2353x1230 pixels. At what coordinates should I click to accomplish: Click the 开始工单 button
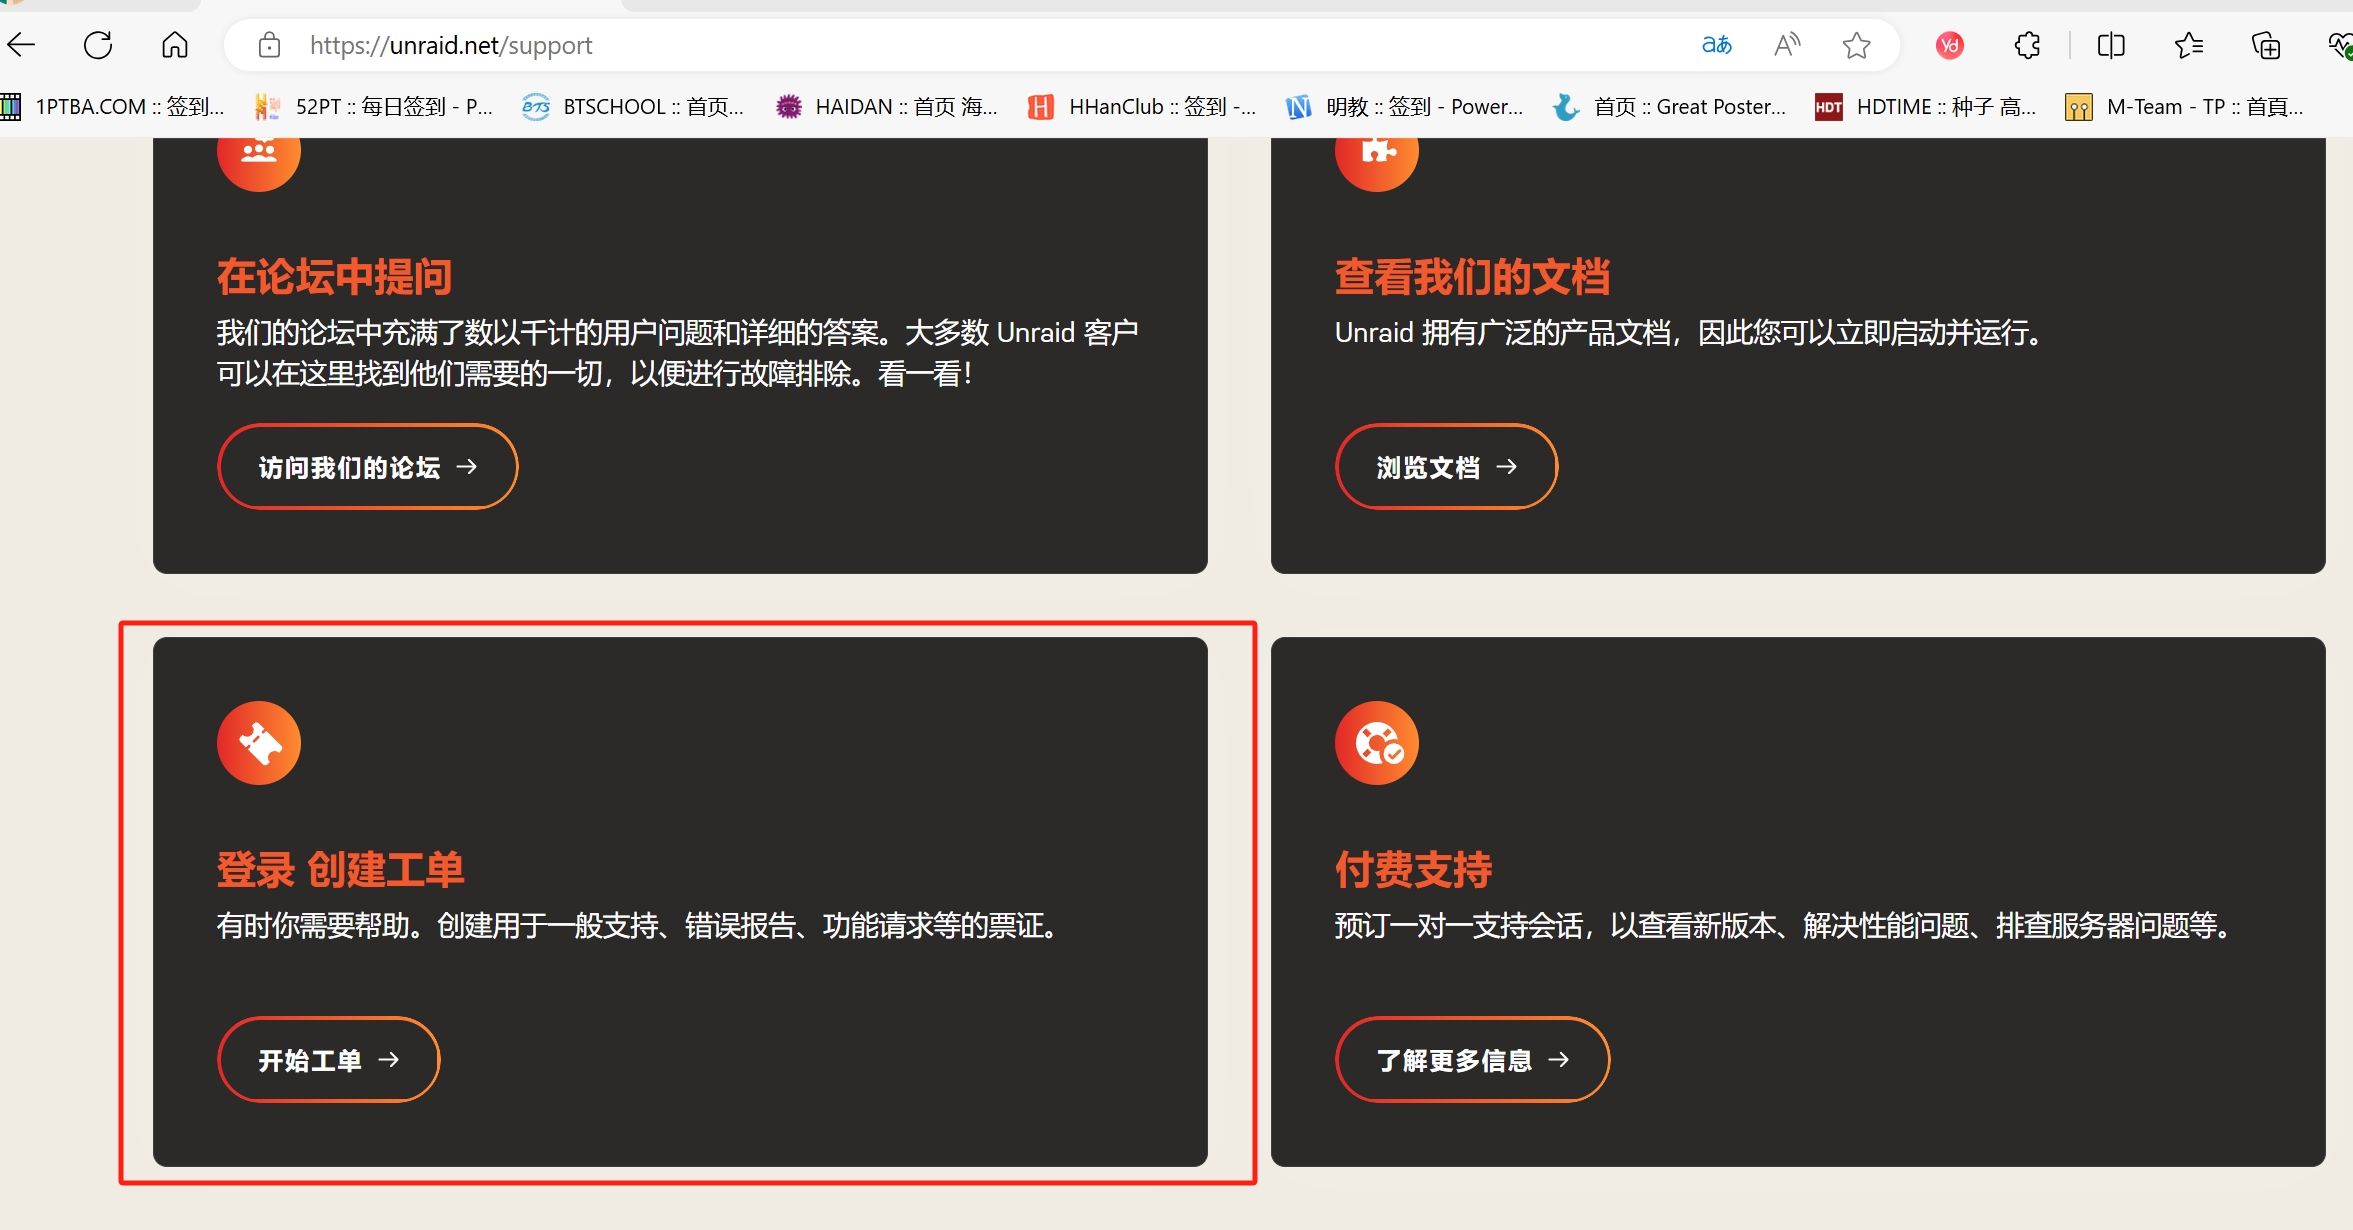[x=329, y=1060]
